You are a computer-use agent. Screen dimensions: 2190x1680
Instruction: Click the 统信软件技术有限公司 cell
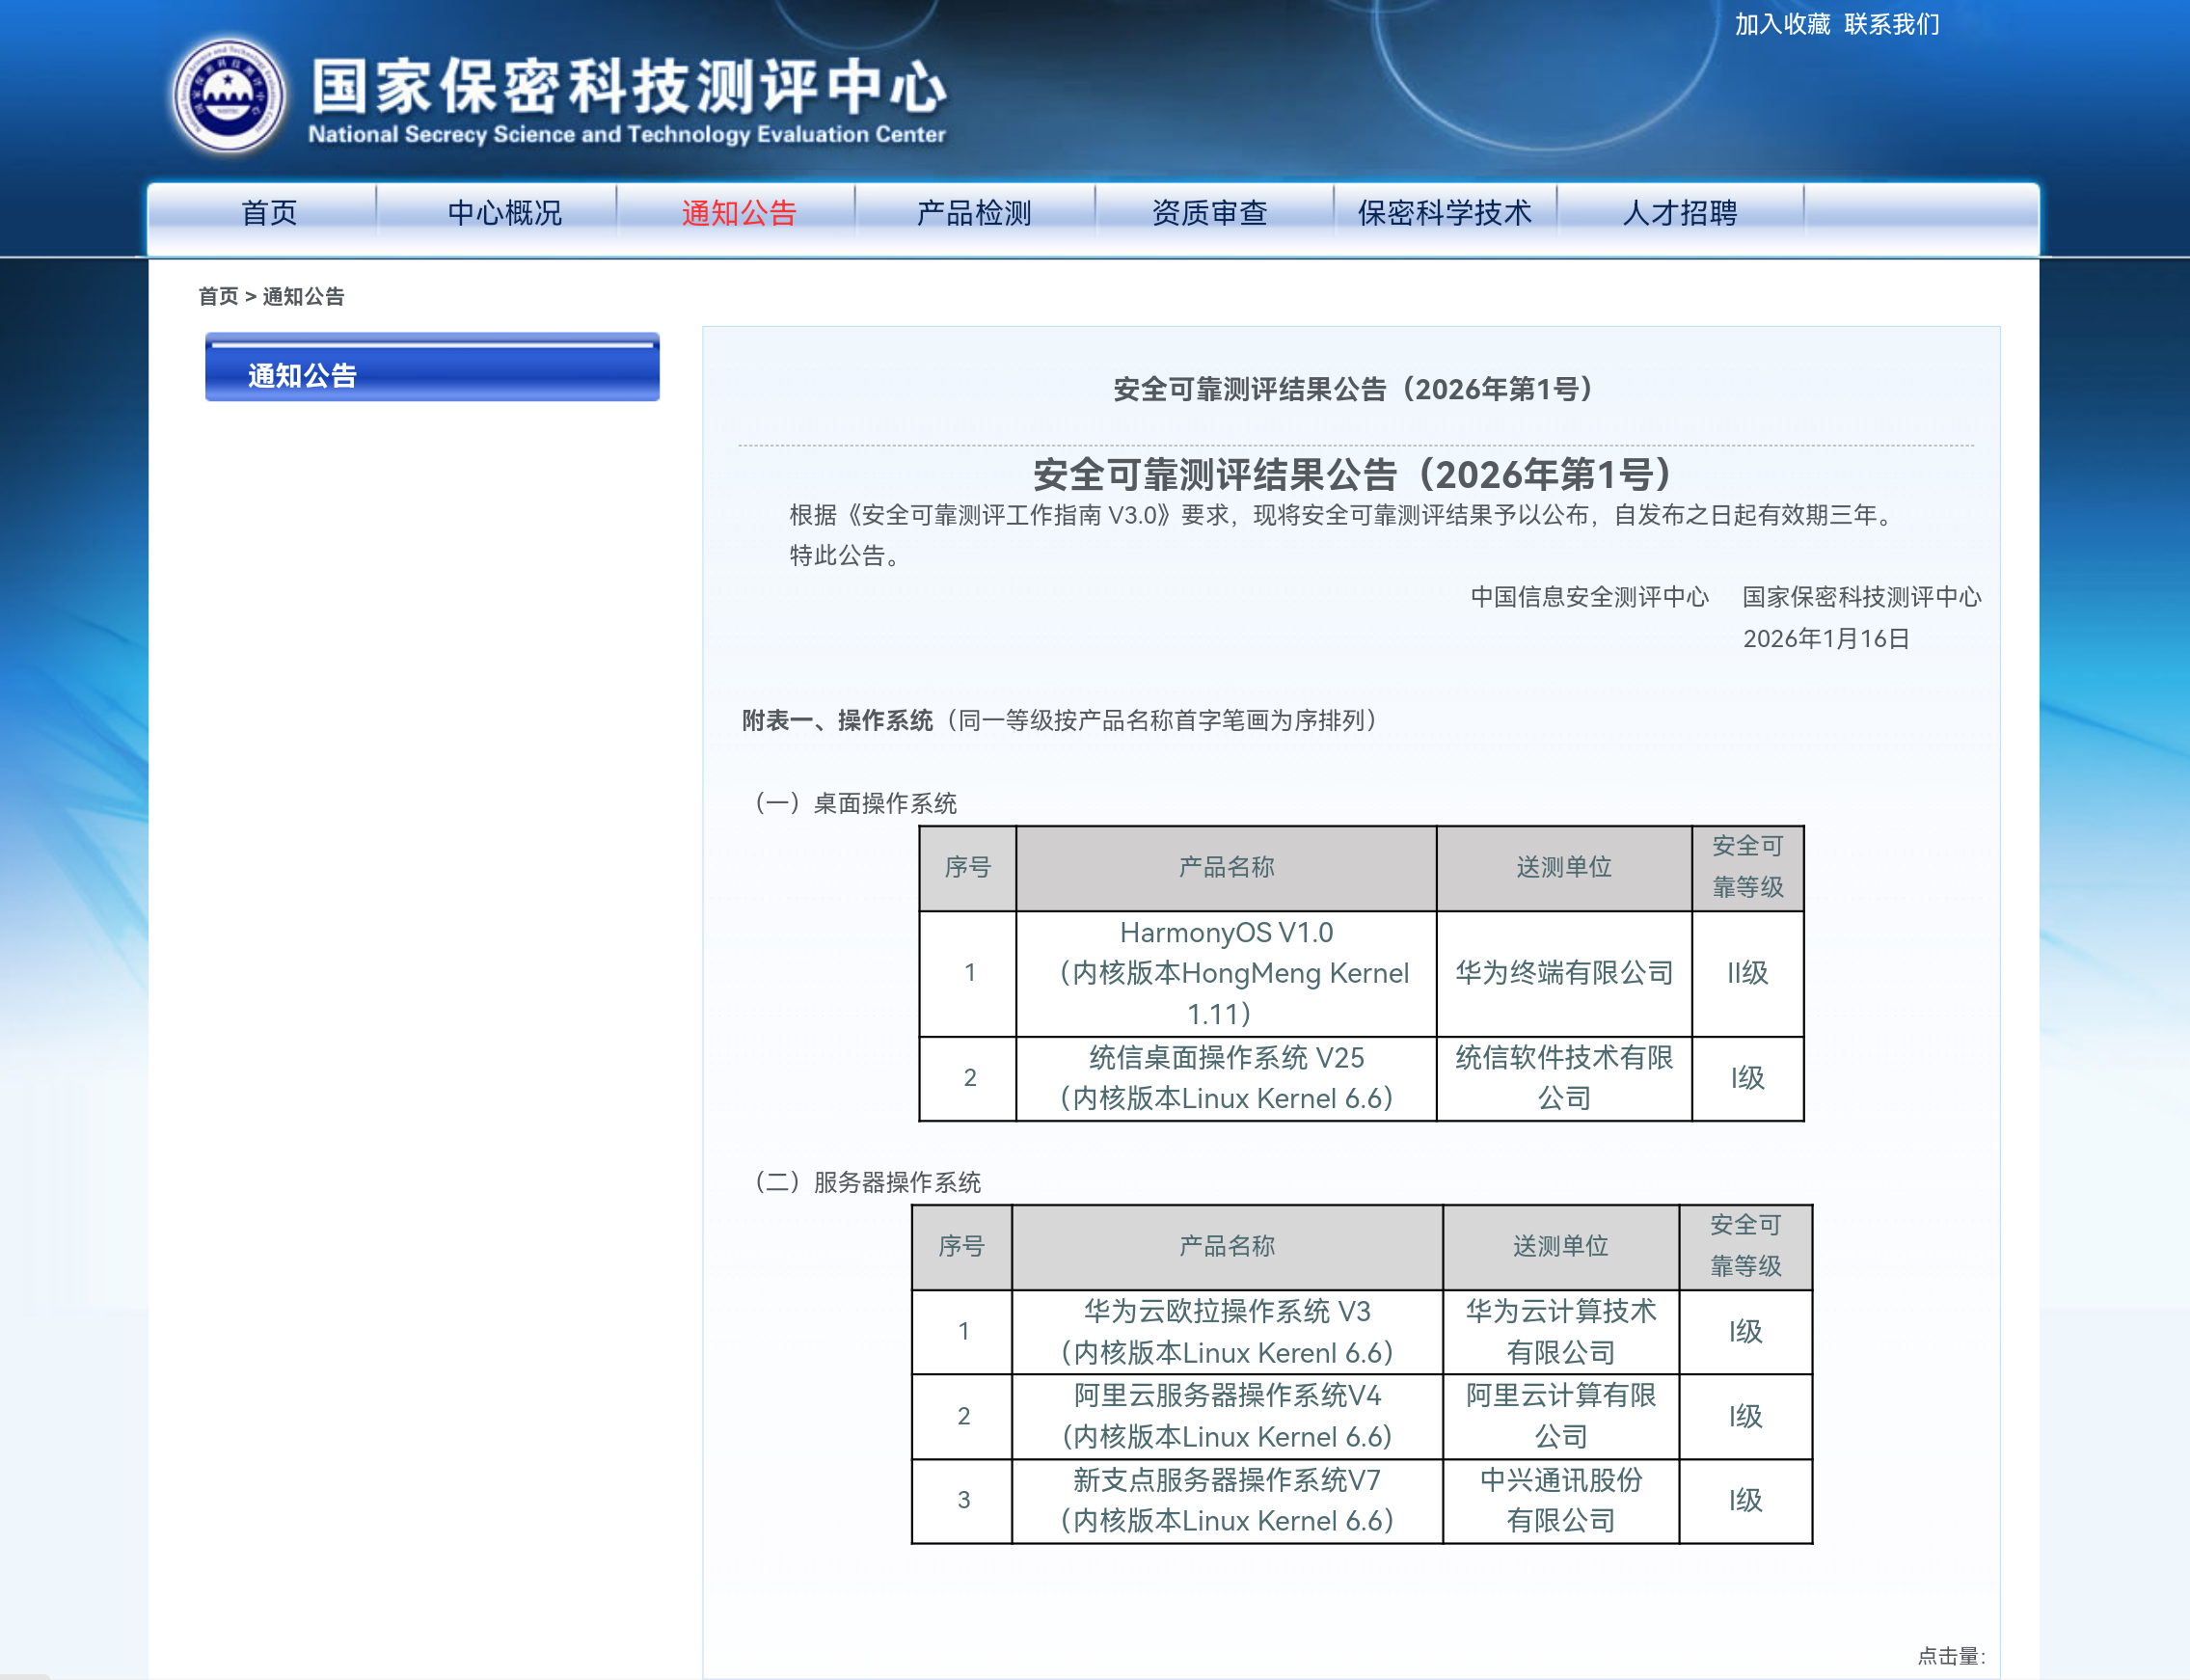[1564, 1078]
